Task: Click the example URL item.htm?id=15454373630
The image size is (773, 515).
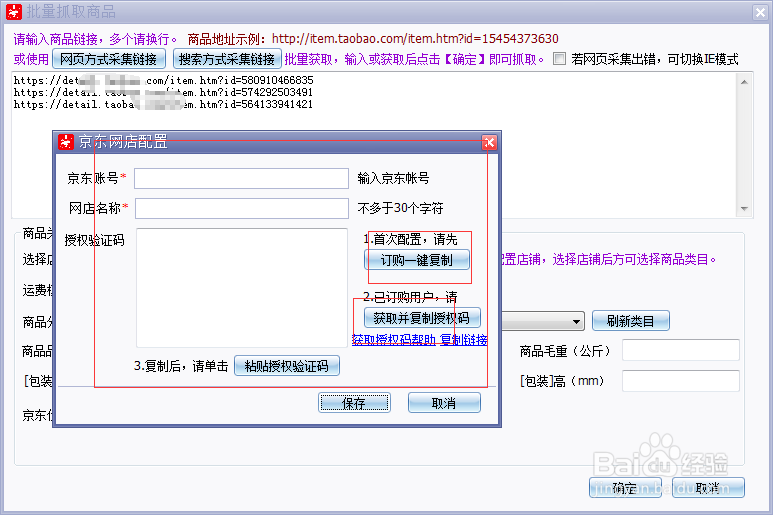Action: [x=415, y=38]
